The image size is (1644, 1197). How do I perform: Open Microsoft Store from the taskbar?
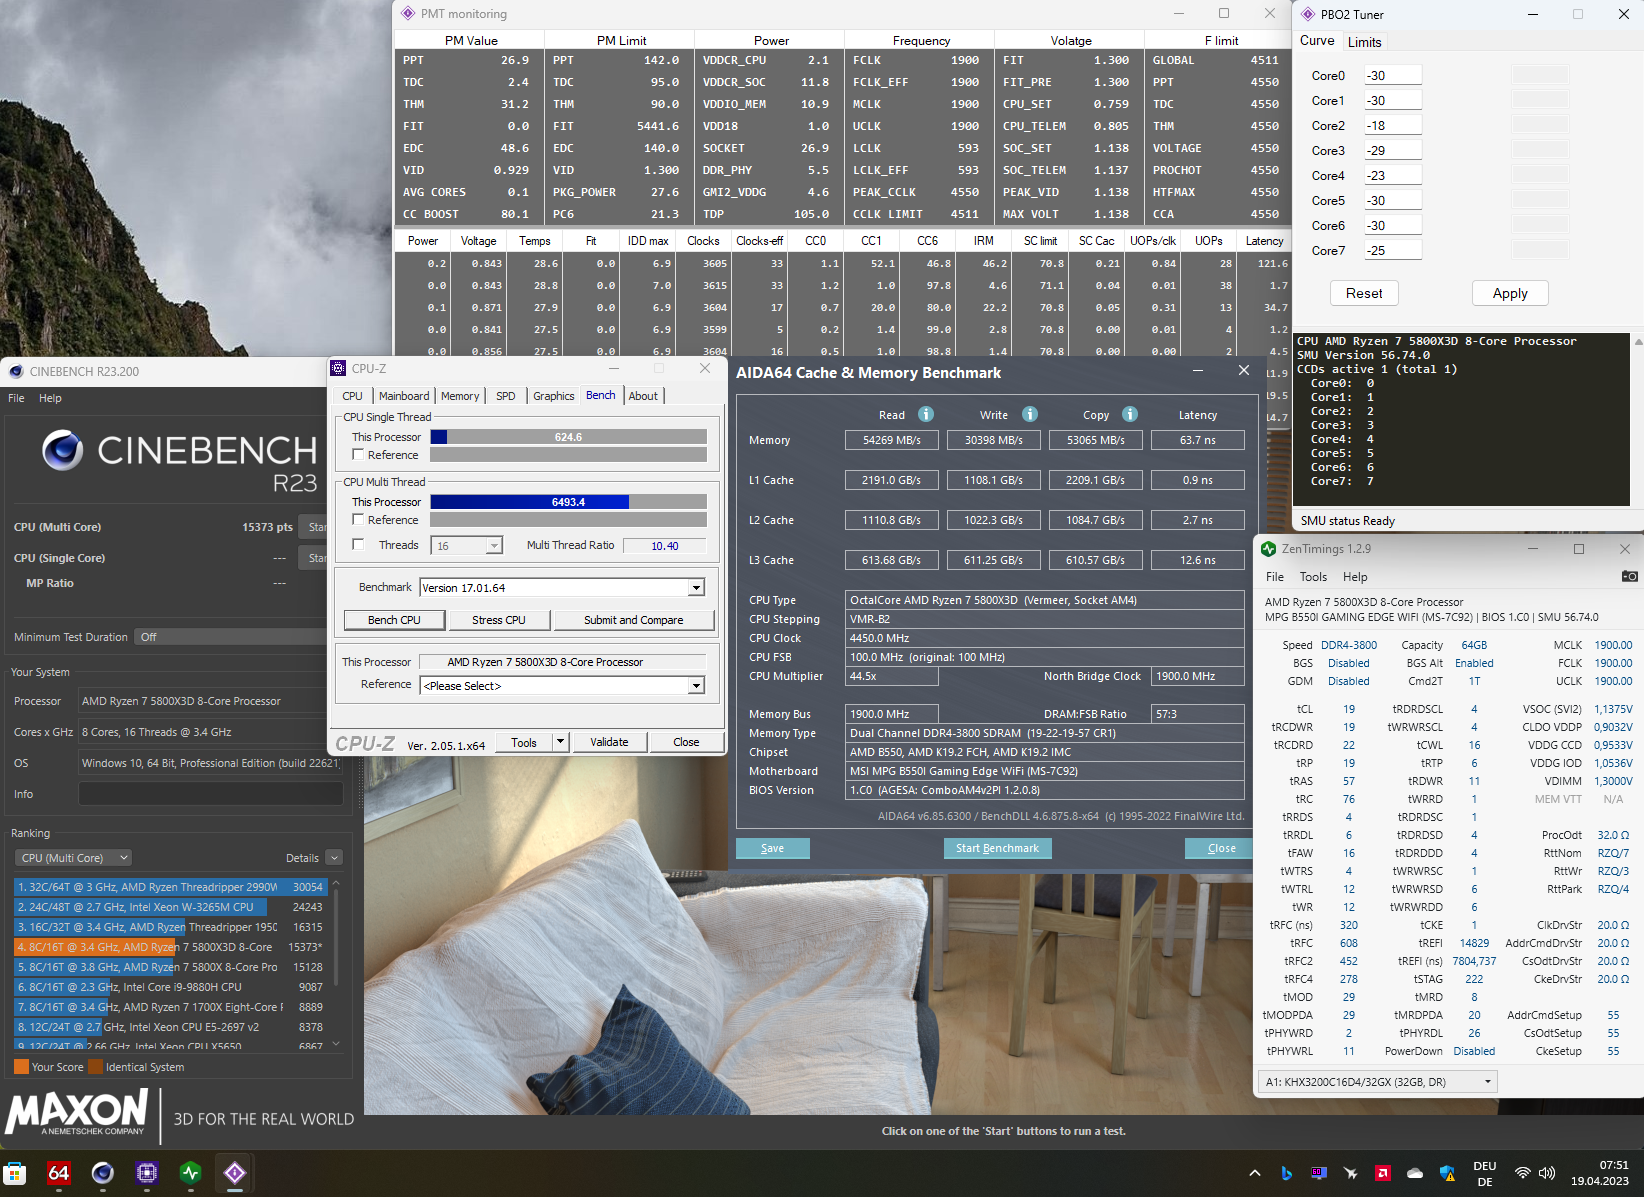pos(15,1173)
